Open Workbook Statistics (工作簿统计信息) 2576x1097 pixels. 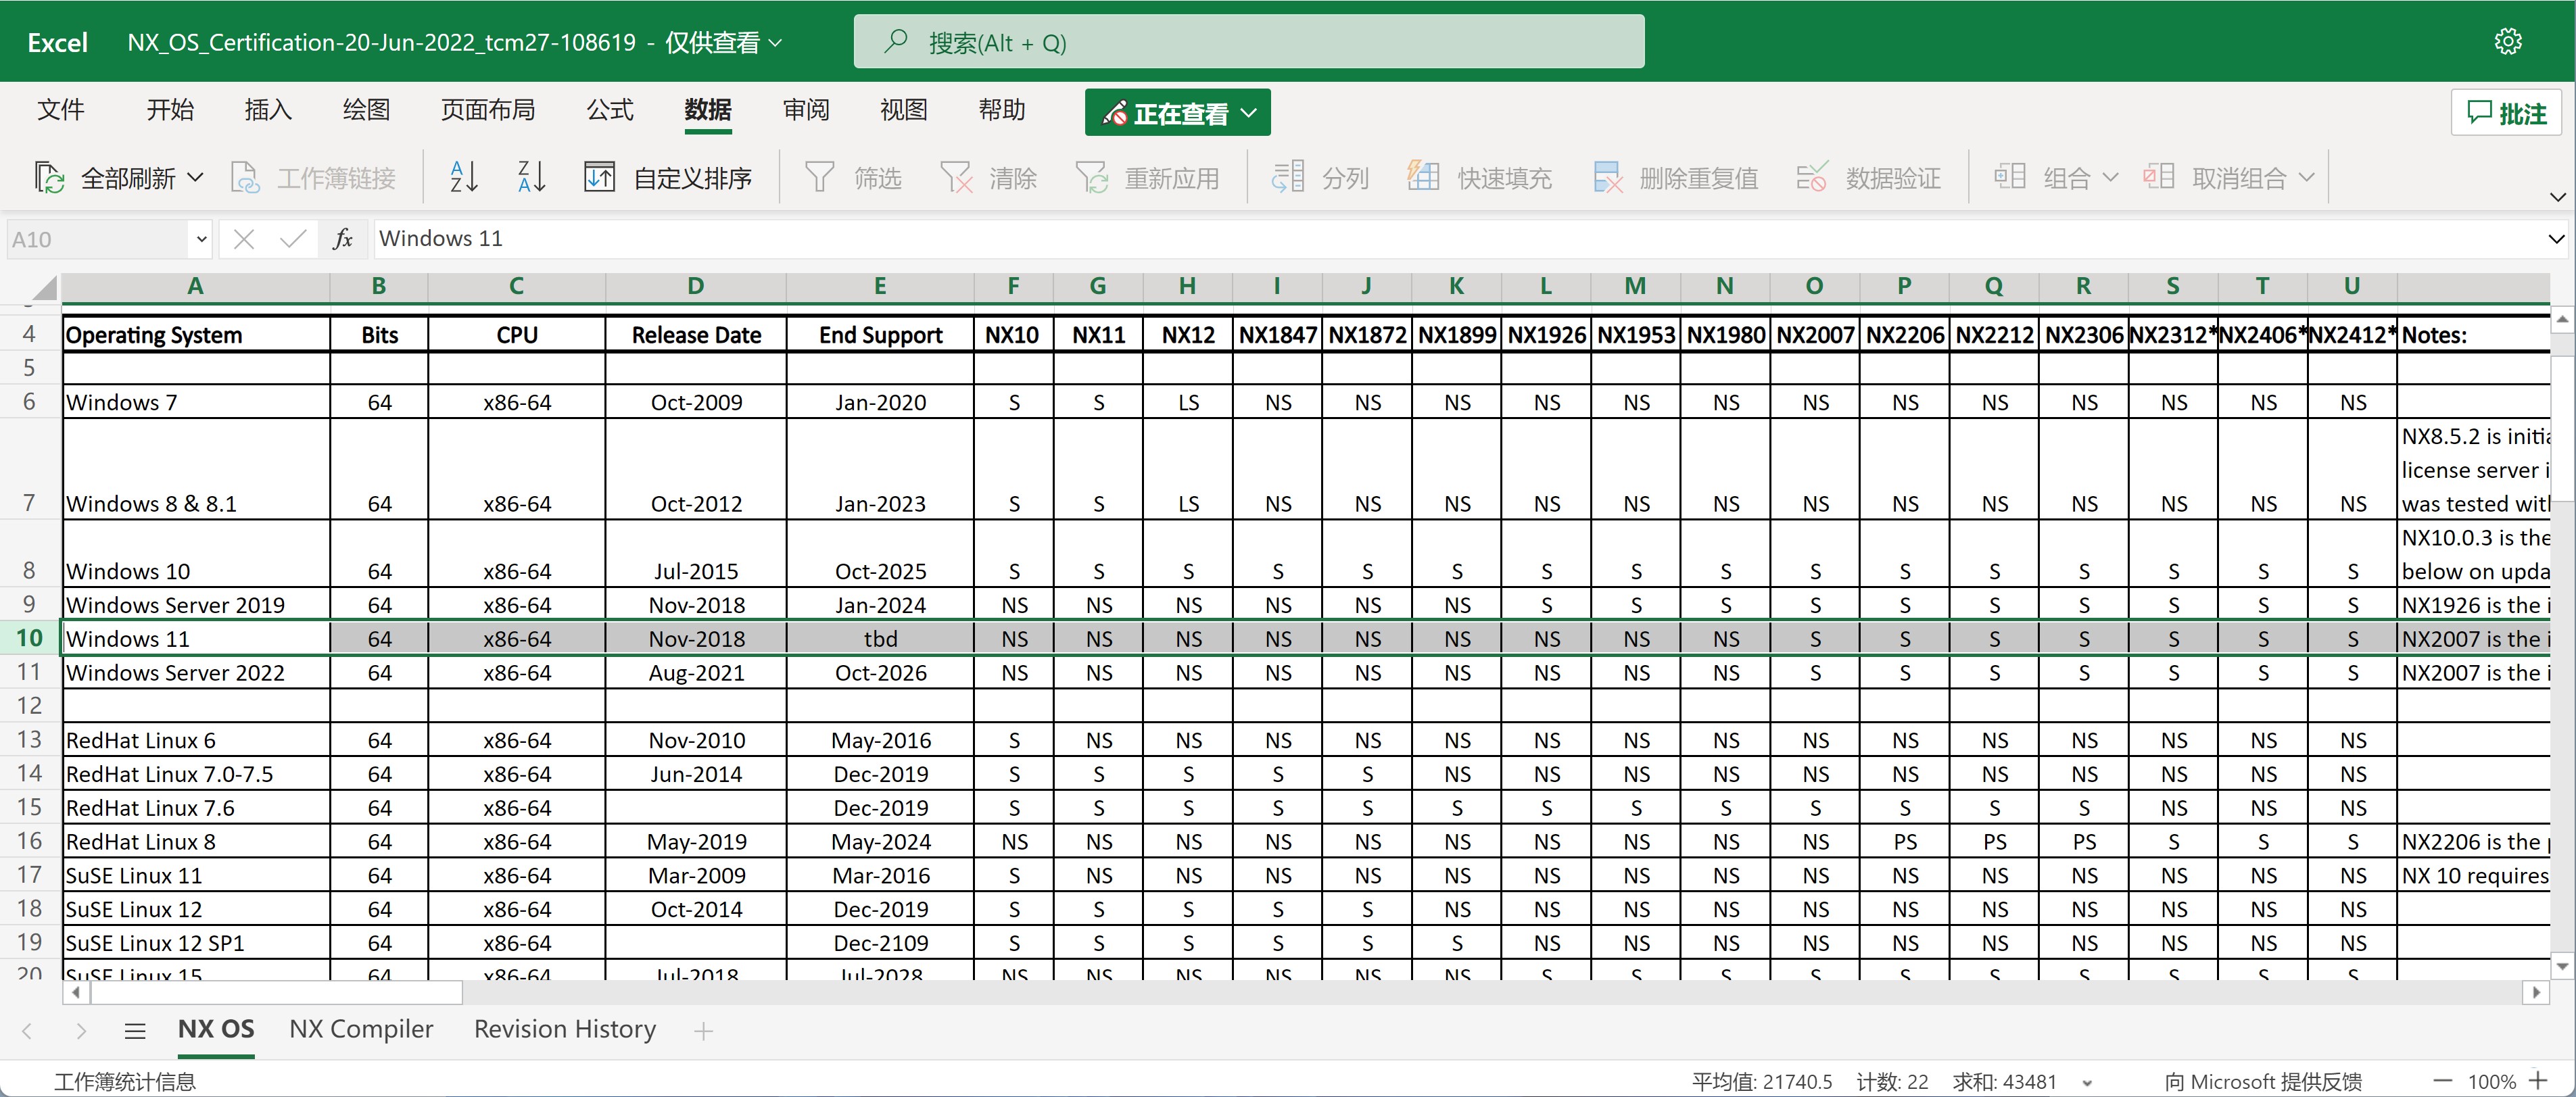pos(125,1081)
